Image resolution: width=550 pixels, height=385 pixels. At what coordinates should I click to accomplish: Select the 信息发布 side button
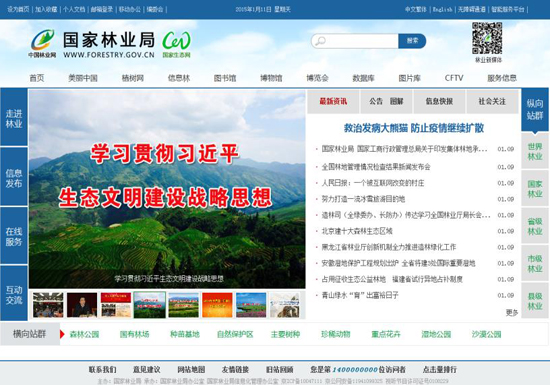point(14,176)
